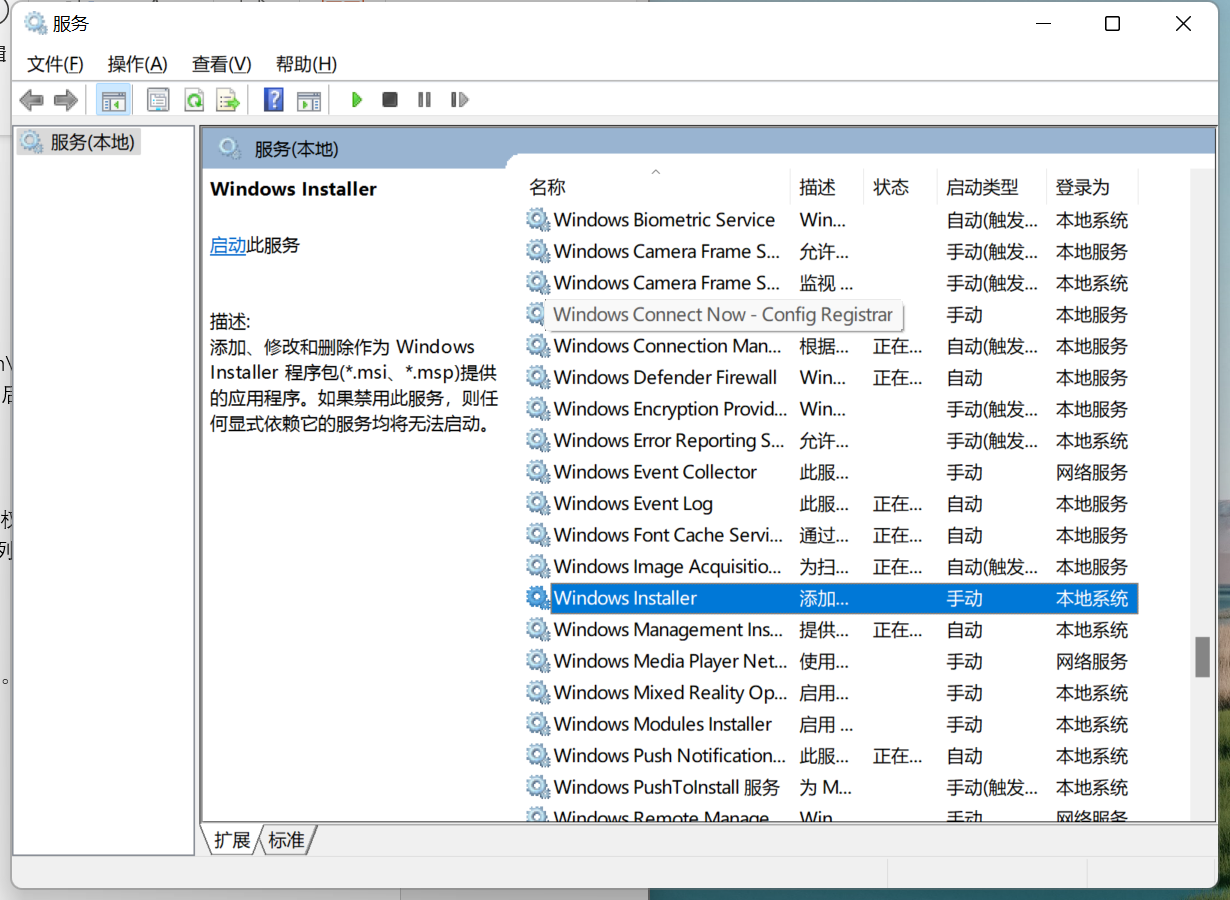Viewport: 1230px width, 900px height.
Task: Go forward with the toolbar's right arrow
Action: (66, 100)
